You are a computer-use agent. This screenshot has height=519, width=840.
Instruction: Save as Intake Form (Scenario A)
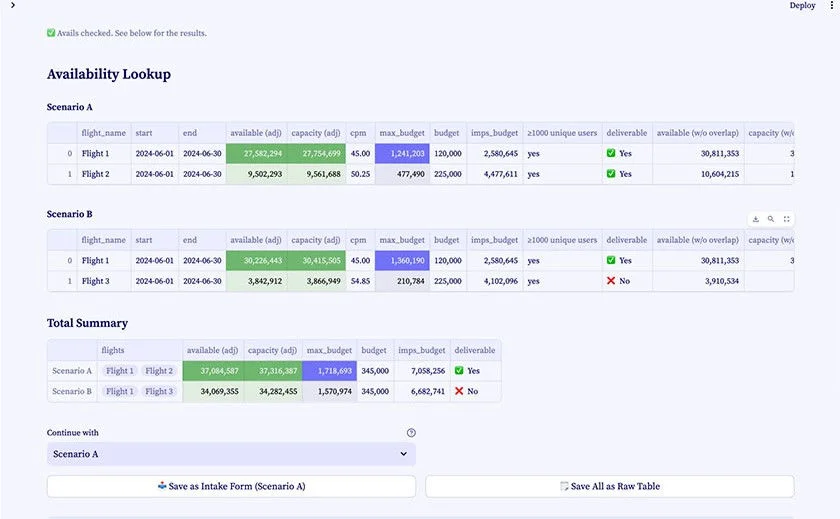[231, 486]
